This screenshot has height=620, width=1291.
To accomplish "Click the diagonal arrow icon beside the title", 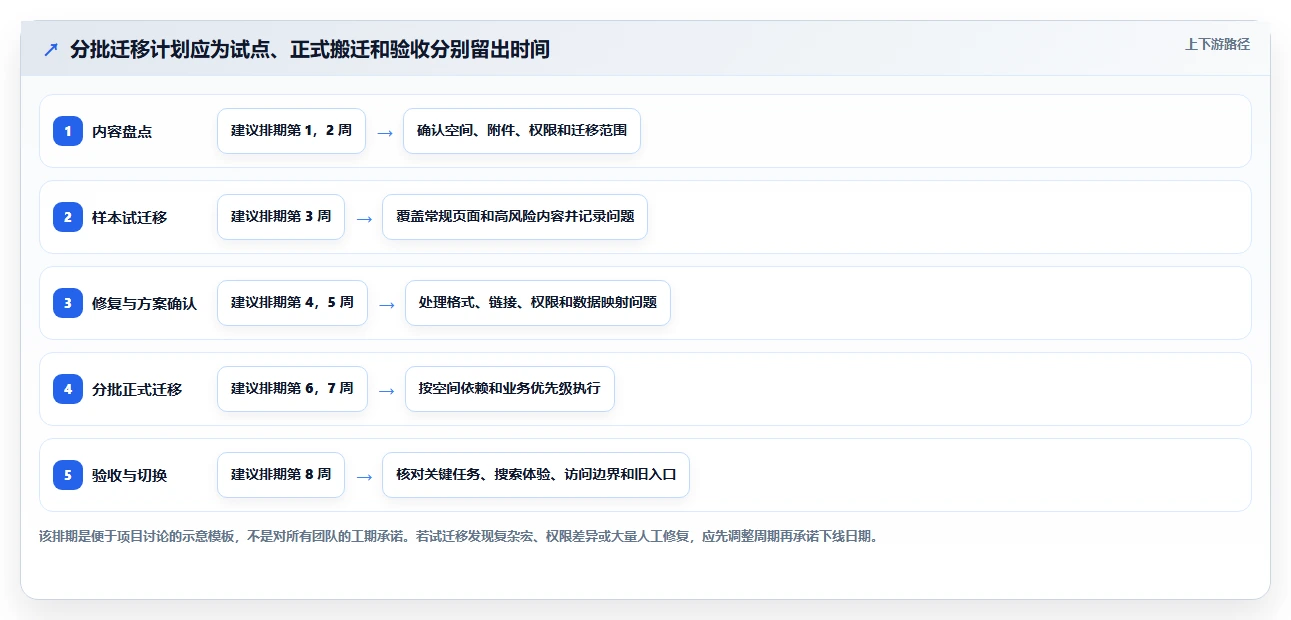I will pos(51,49).
